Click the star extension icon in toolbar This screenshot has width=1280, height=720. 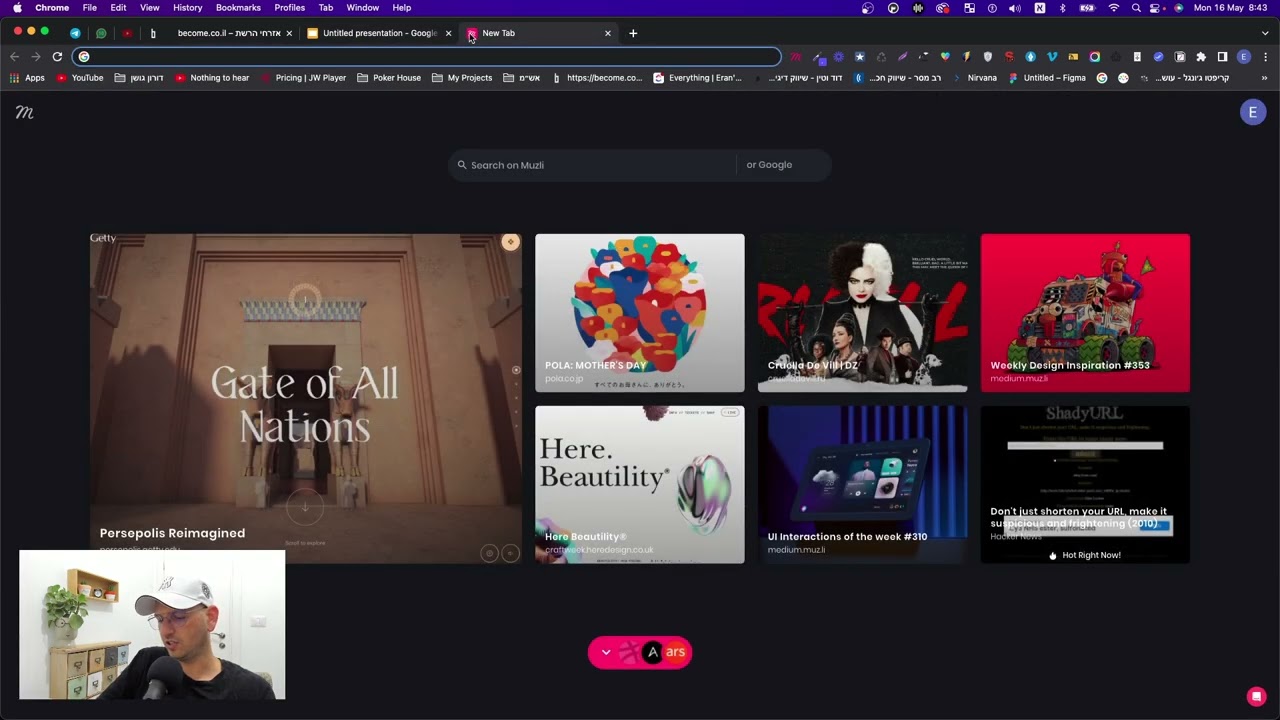pyautogui.click(x=859, y=57)
